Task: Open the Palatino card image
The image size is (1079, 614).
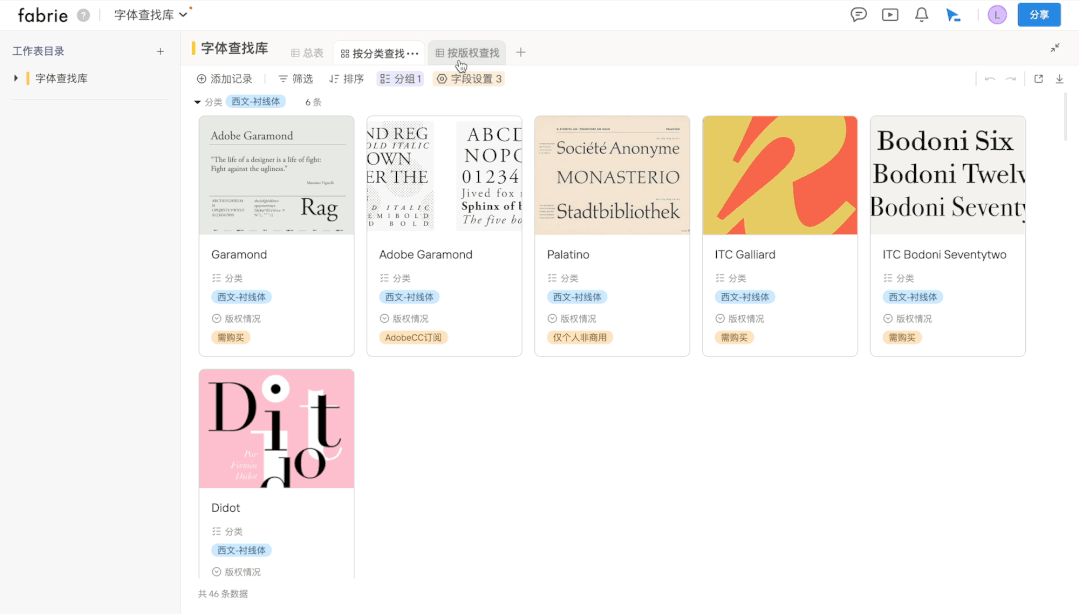Action: 612,176
